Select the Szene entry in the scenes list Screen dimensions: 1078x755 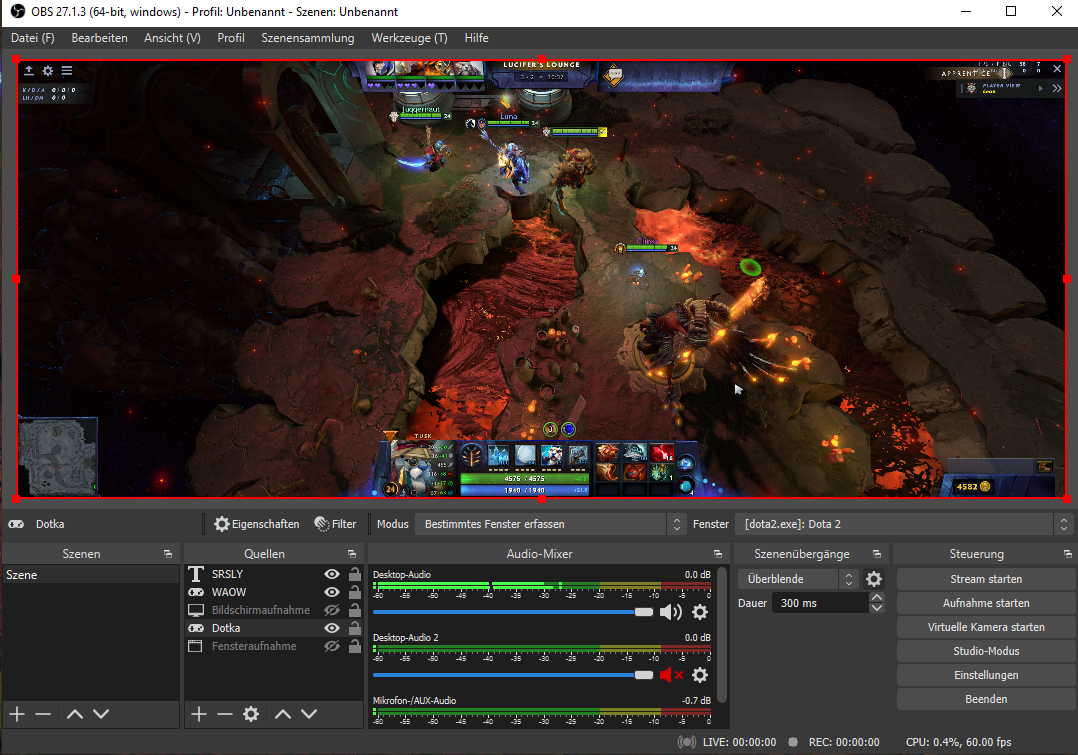click(91, 575)
